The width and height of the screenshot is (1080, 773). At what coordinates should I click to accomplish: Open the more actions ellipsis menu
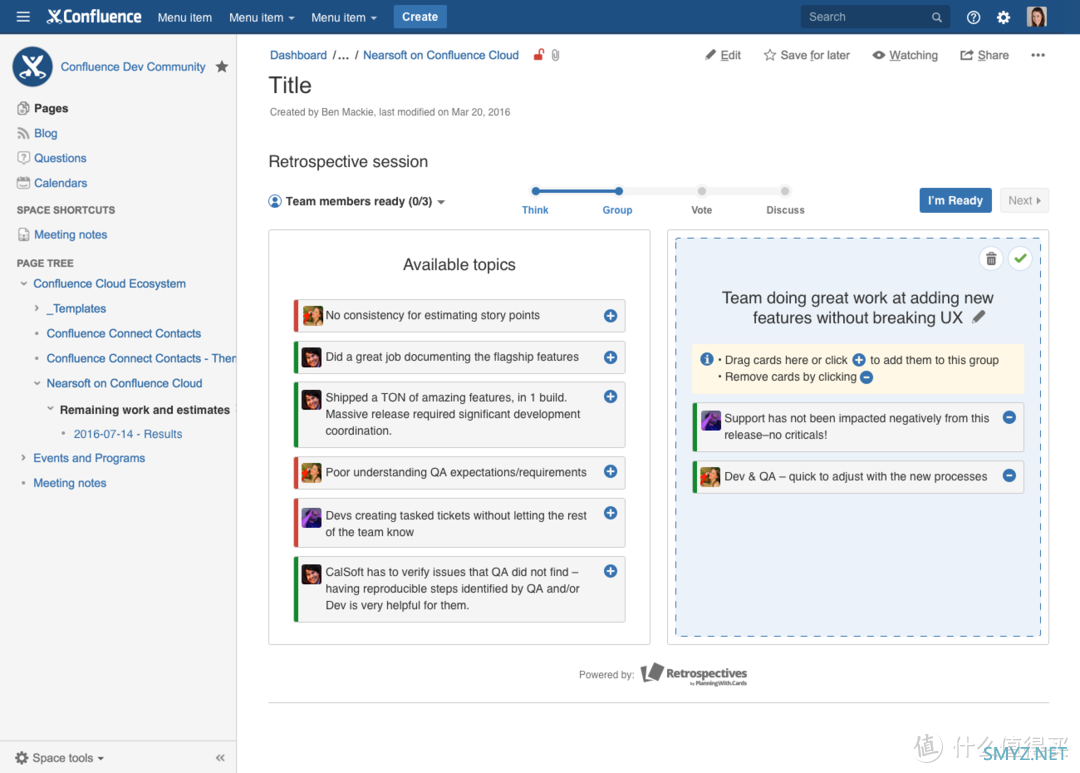click(1037, 55)
